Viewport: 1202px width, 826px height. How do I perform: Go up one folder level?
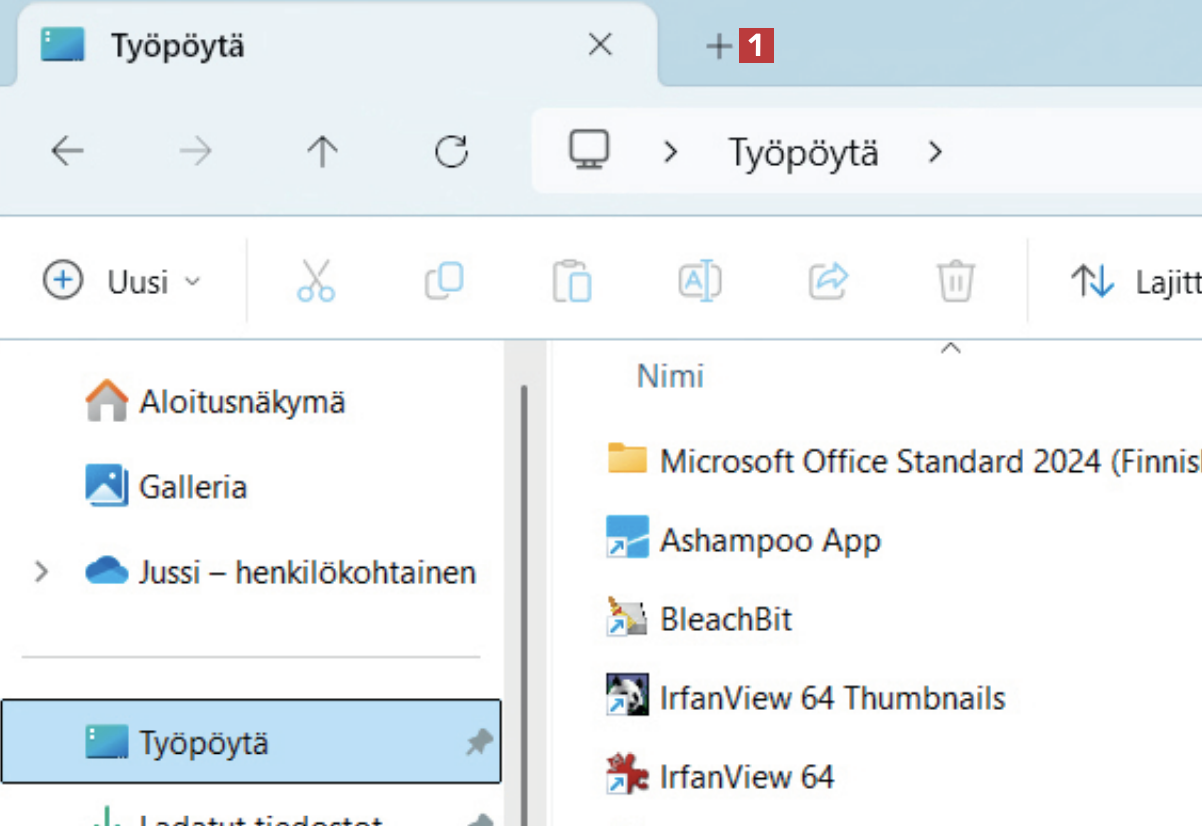tap(322, 152)
